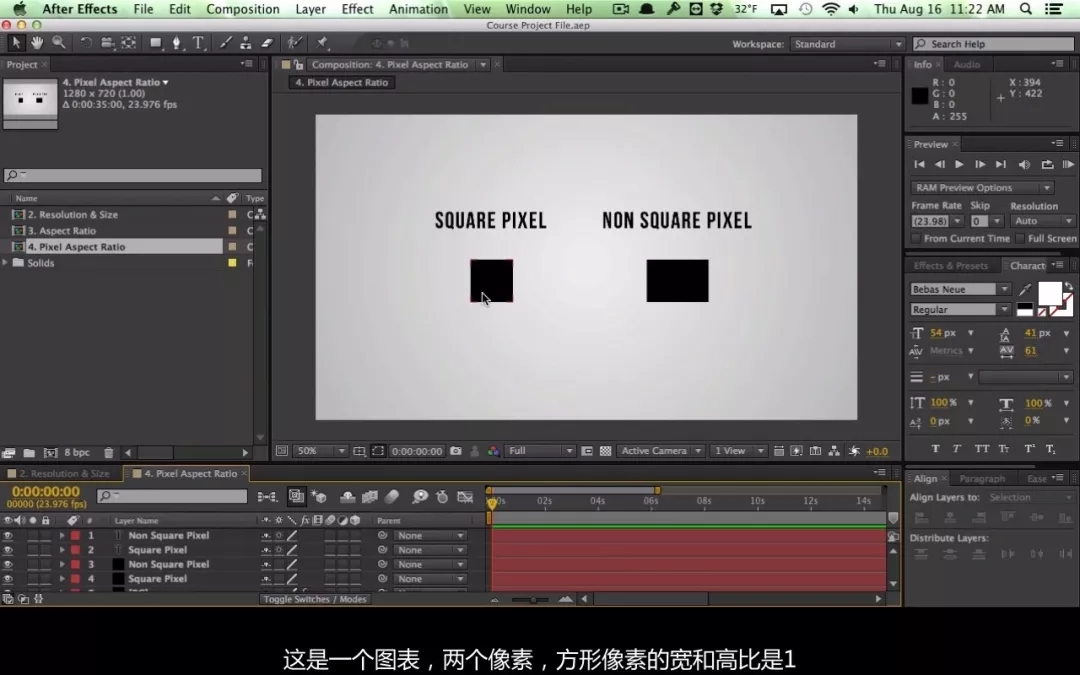This screenshot has width=1080, height=675.
Task: Click the Brainstorm icon in timeline
Action: pyautogui.click(x=420, y=497)
